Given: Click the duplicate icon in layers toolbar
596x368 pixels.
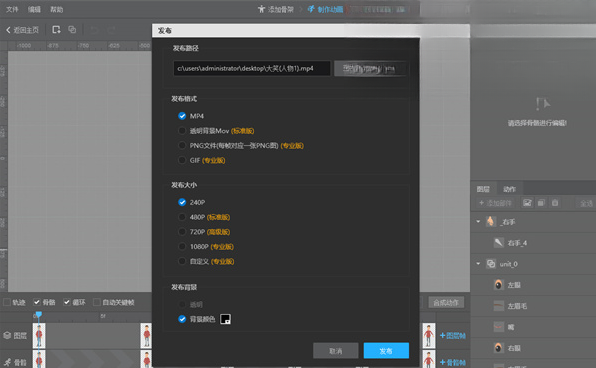Looking at the screenshot, I should click(541, 203).
